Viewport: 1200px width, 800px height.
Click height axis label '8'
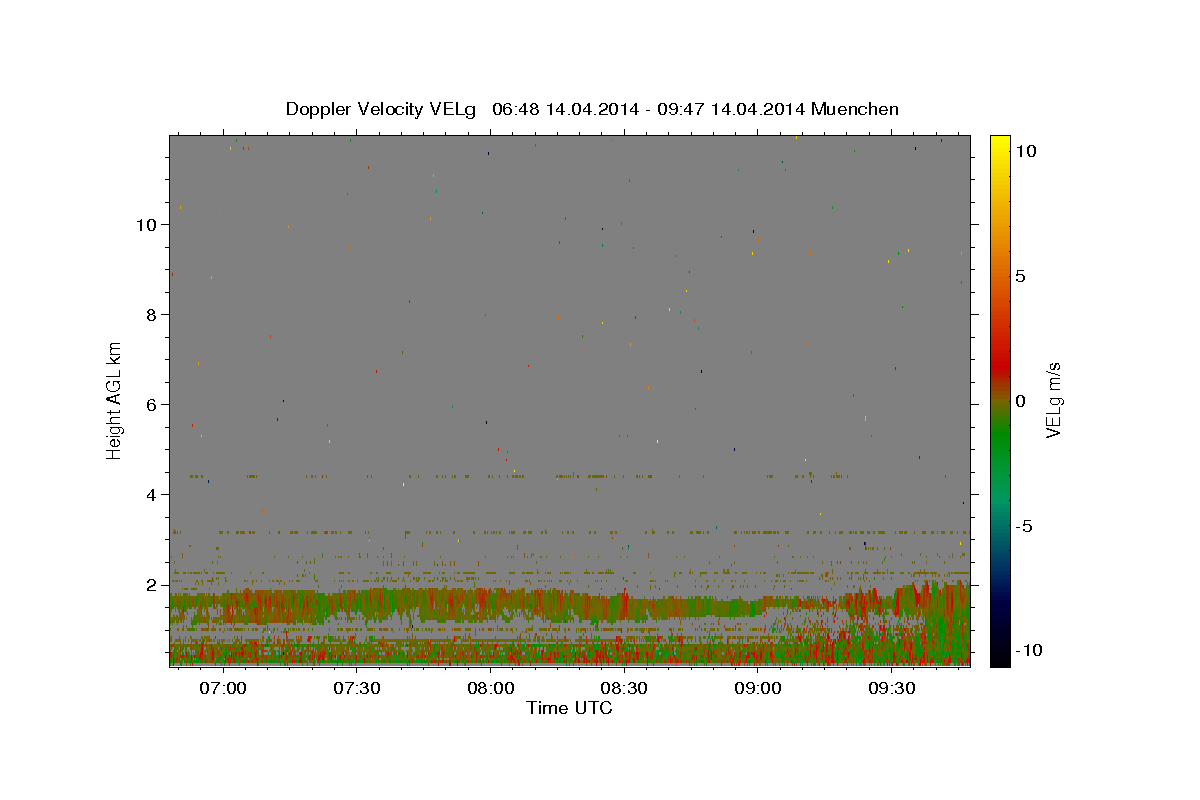pyautogui.click(x=152, y=314)
